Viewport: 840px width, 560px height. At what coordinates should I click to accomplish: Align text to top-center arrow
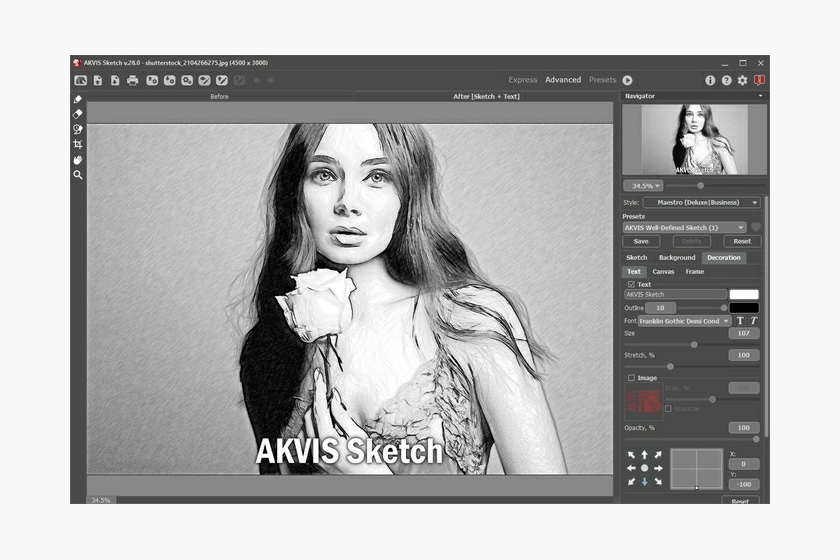click(x=644, y=454)
